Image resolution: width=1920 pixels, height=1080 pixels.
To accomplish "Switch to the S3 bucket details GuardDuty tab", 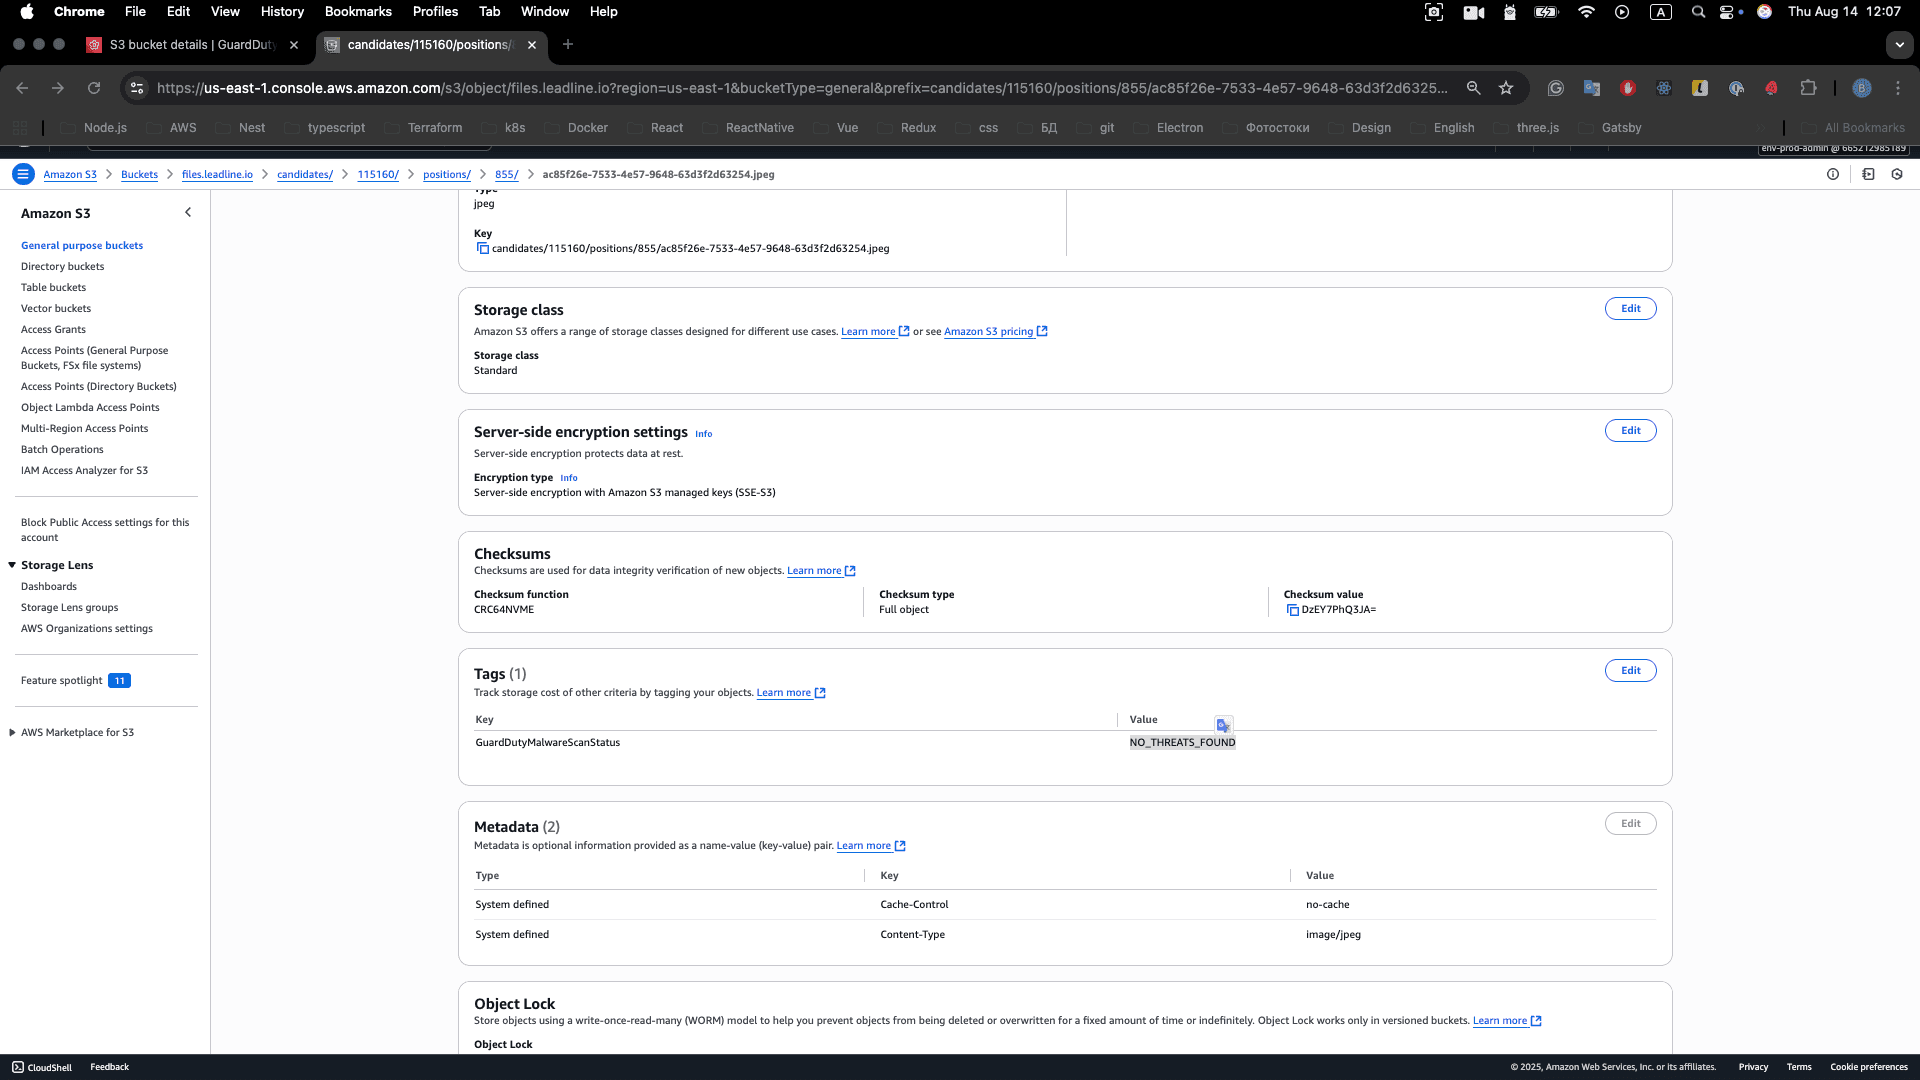I will (190, 45).
